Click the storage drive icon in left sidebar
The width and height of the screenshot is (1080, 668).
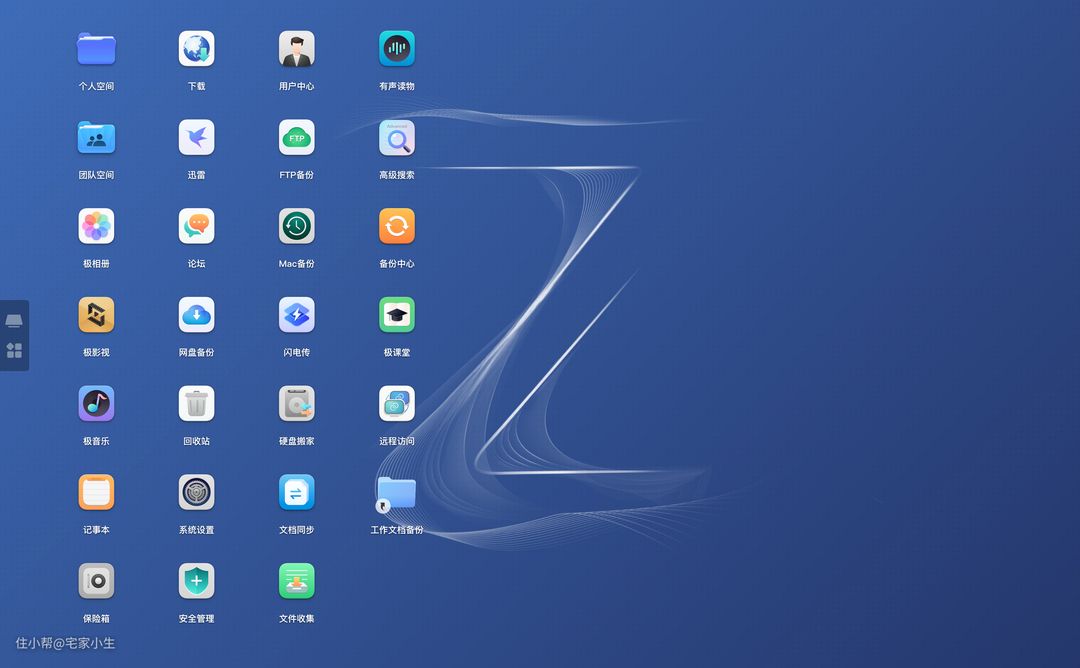click(x=14, y=321)
